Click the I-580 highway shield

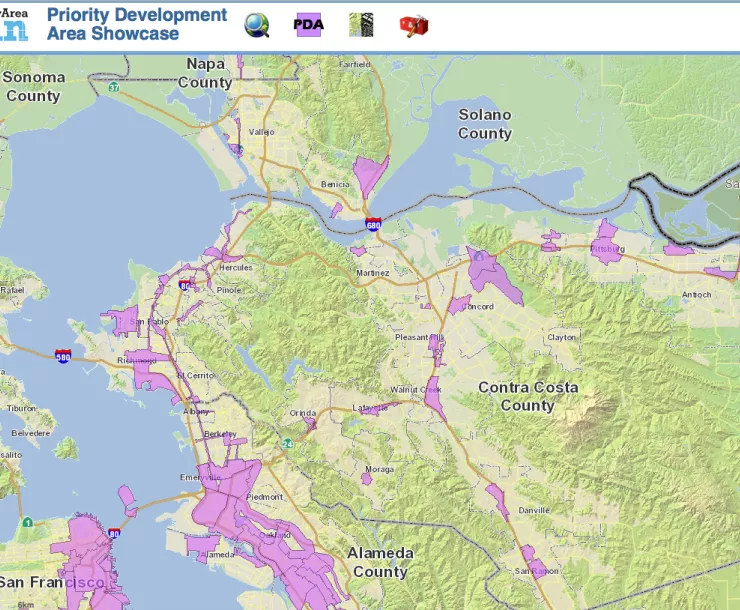pos(63,356)
